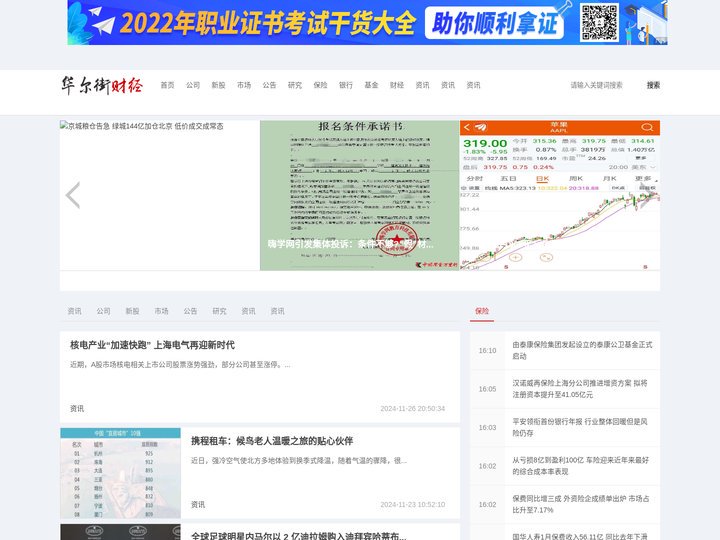
Task: Open 基金 in the top navigation bar
Action: [371, 85]
